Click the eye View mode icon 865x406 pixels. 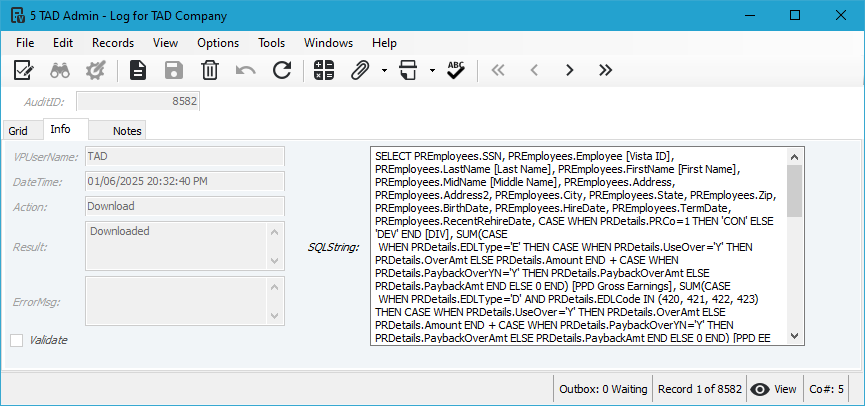point(760,389)
